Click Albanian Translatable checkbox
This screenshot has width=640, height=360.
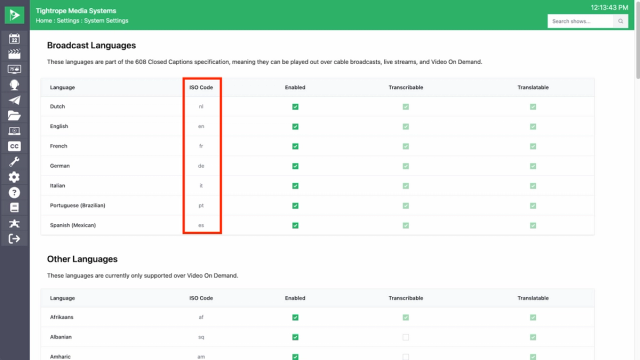pos(533,337)
